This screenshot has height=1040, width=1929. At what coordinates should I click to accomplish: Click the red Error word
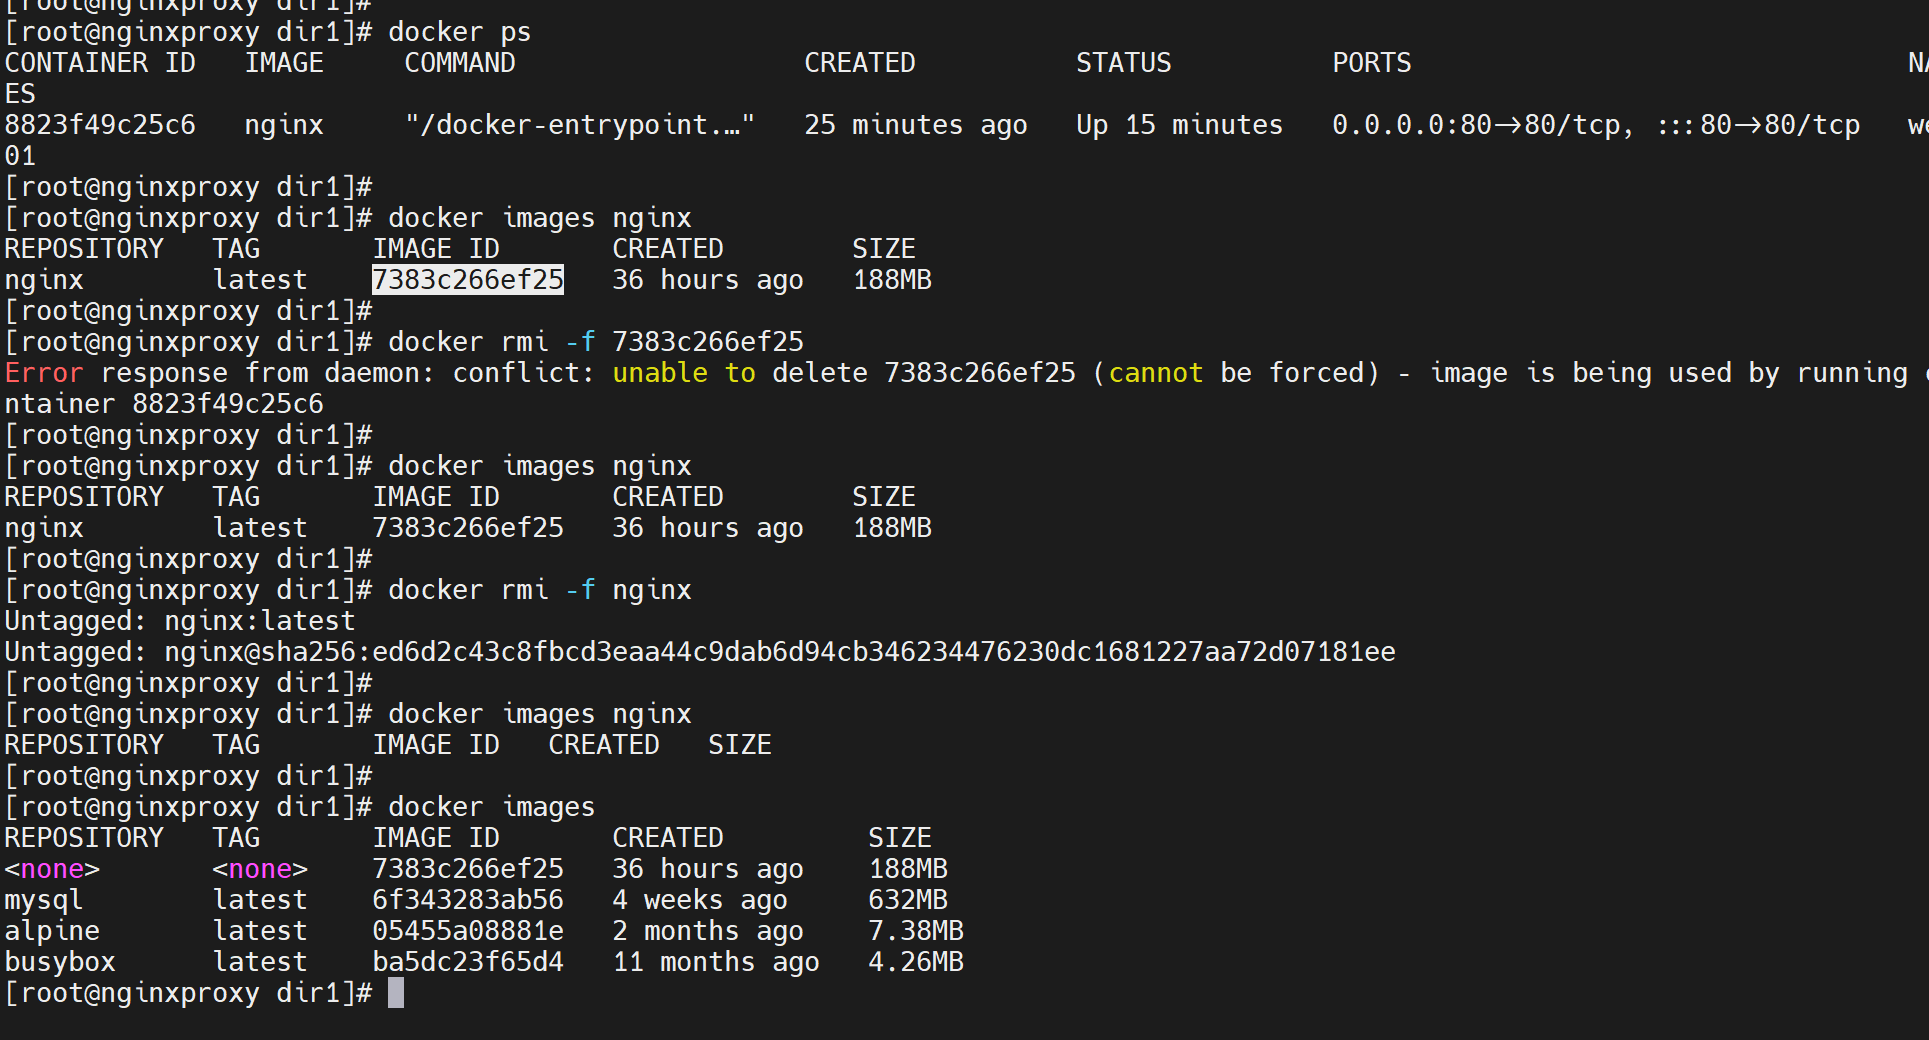pyautogui.click(x=44, y=373)
